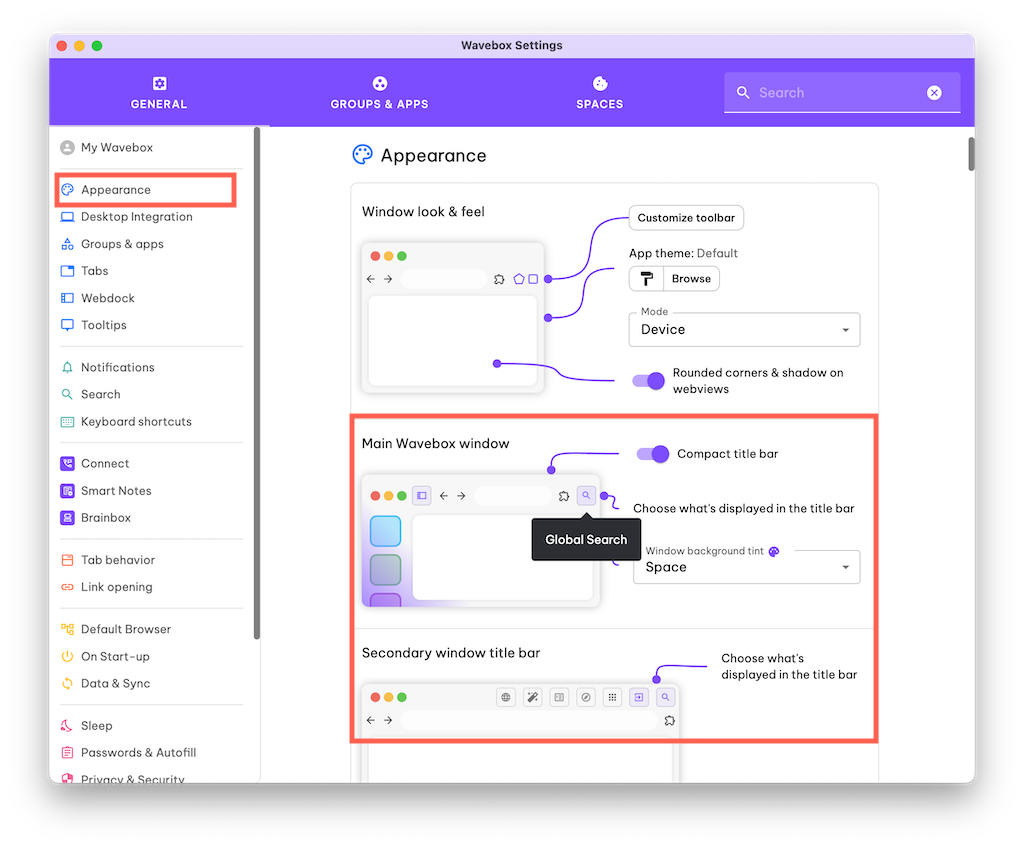Click the gray-green space tile in preview
This screenshot has width=1024, height=848.
pyautogui.click(x=385, y=570)
